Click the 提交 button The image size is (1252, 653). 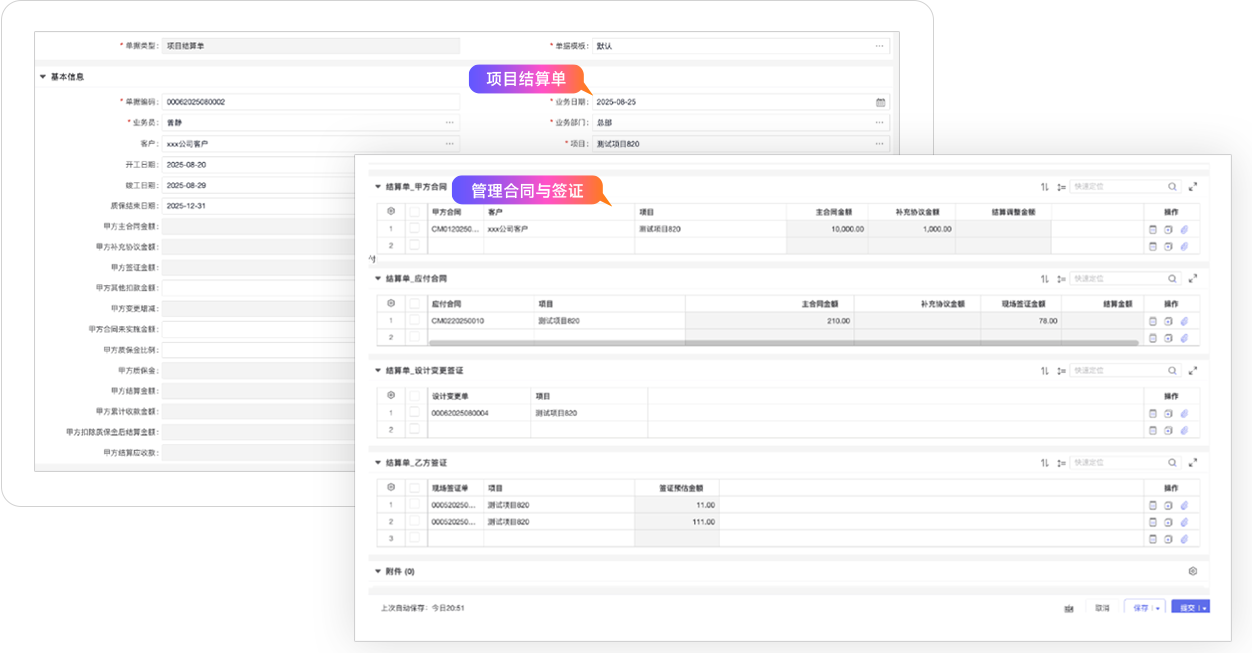(1186, 608)
